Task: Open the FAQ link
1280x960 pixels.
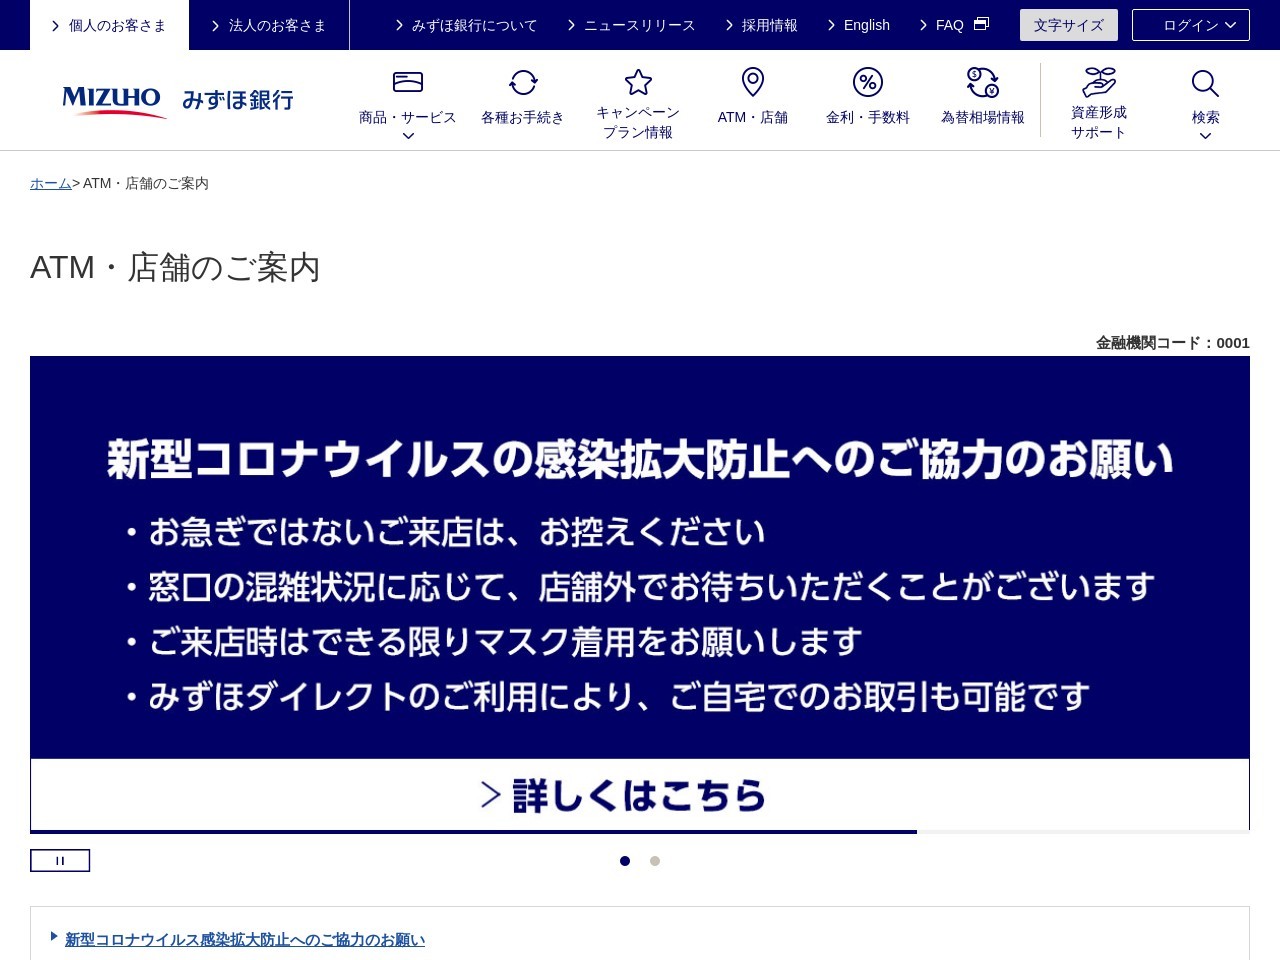Action: pyautogui.click(x=949, y=25)
